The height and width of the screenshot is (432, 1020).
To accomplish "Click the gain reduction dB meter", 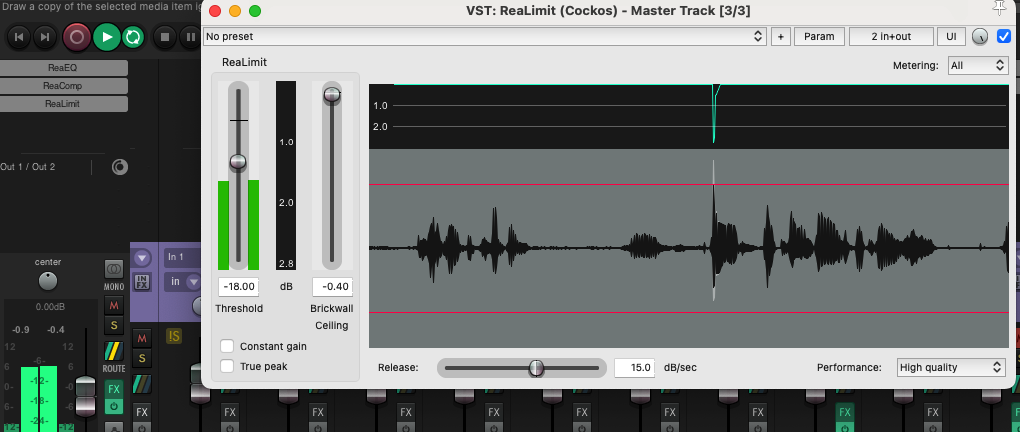I will tap(286, 176).
